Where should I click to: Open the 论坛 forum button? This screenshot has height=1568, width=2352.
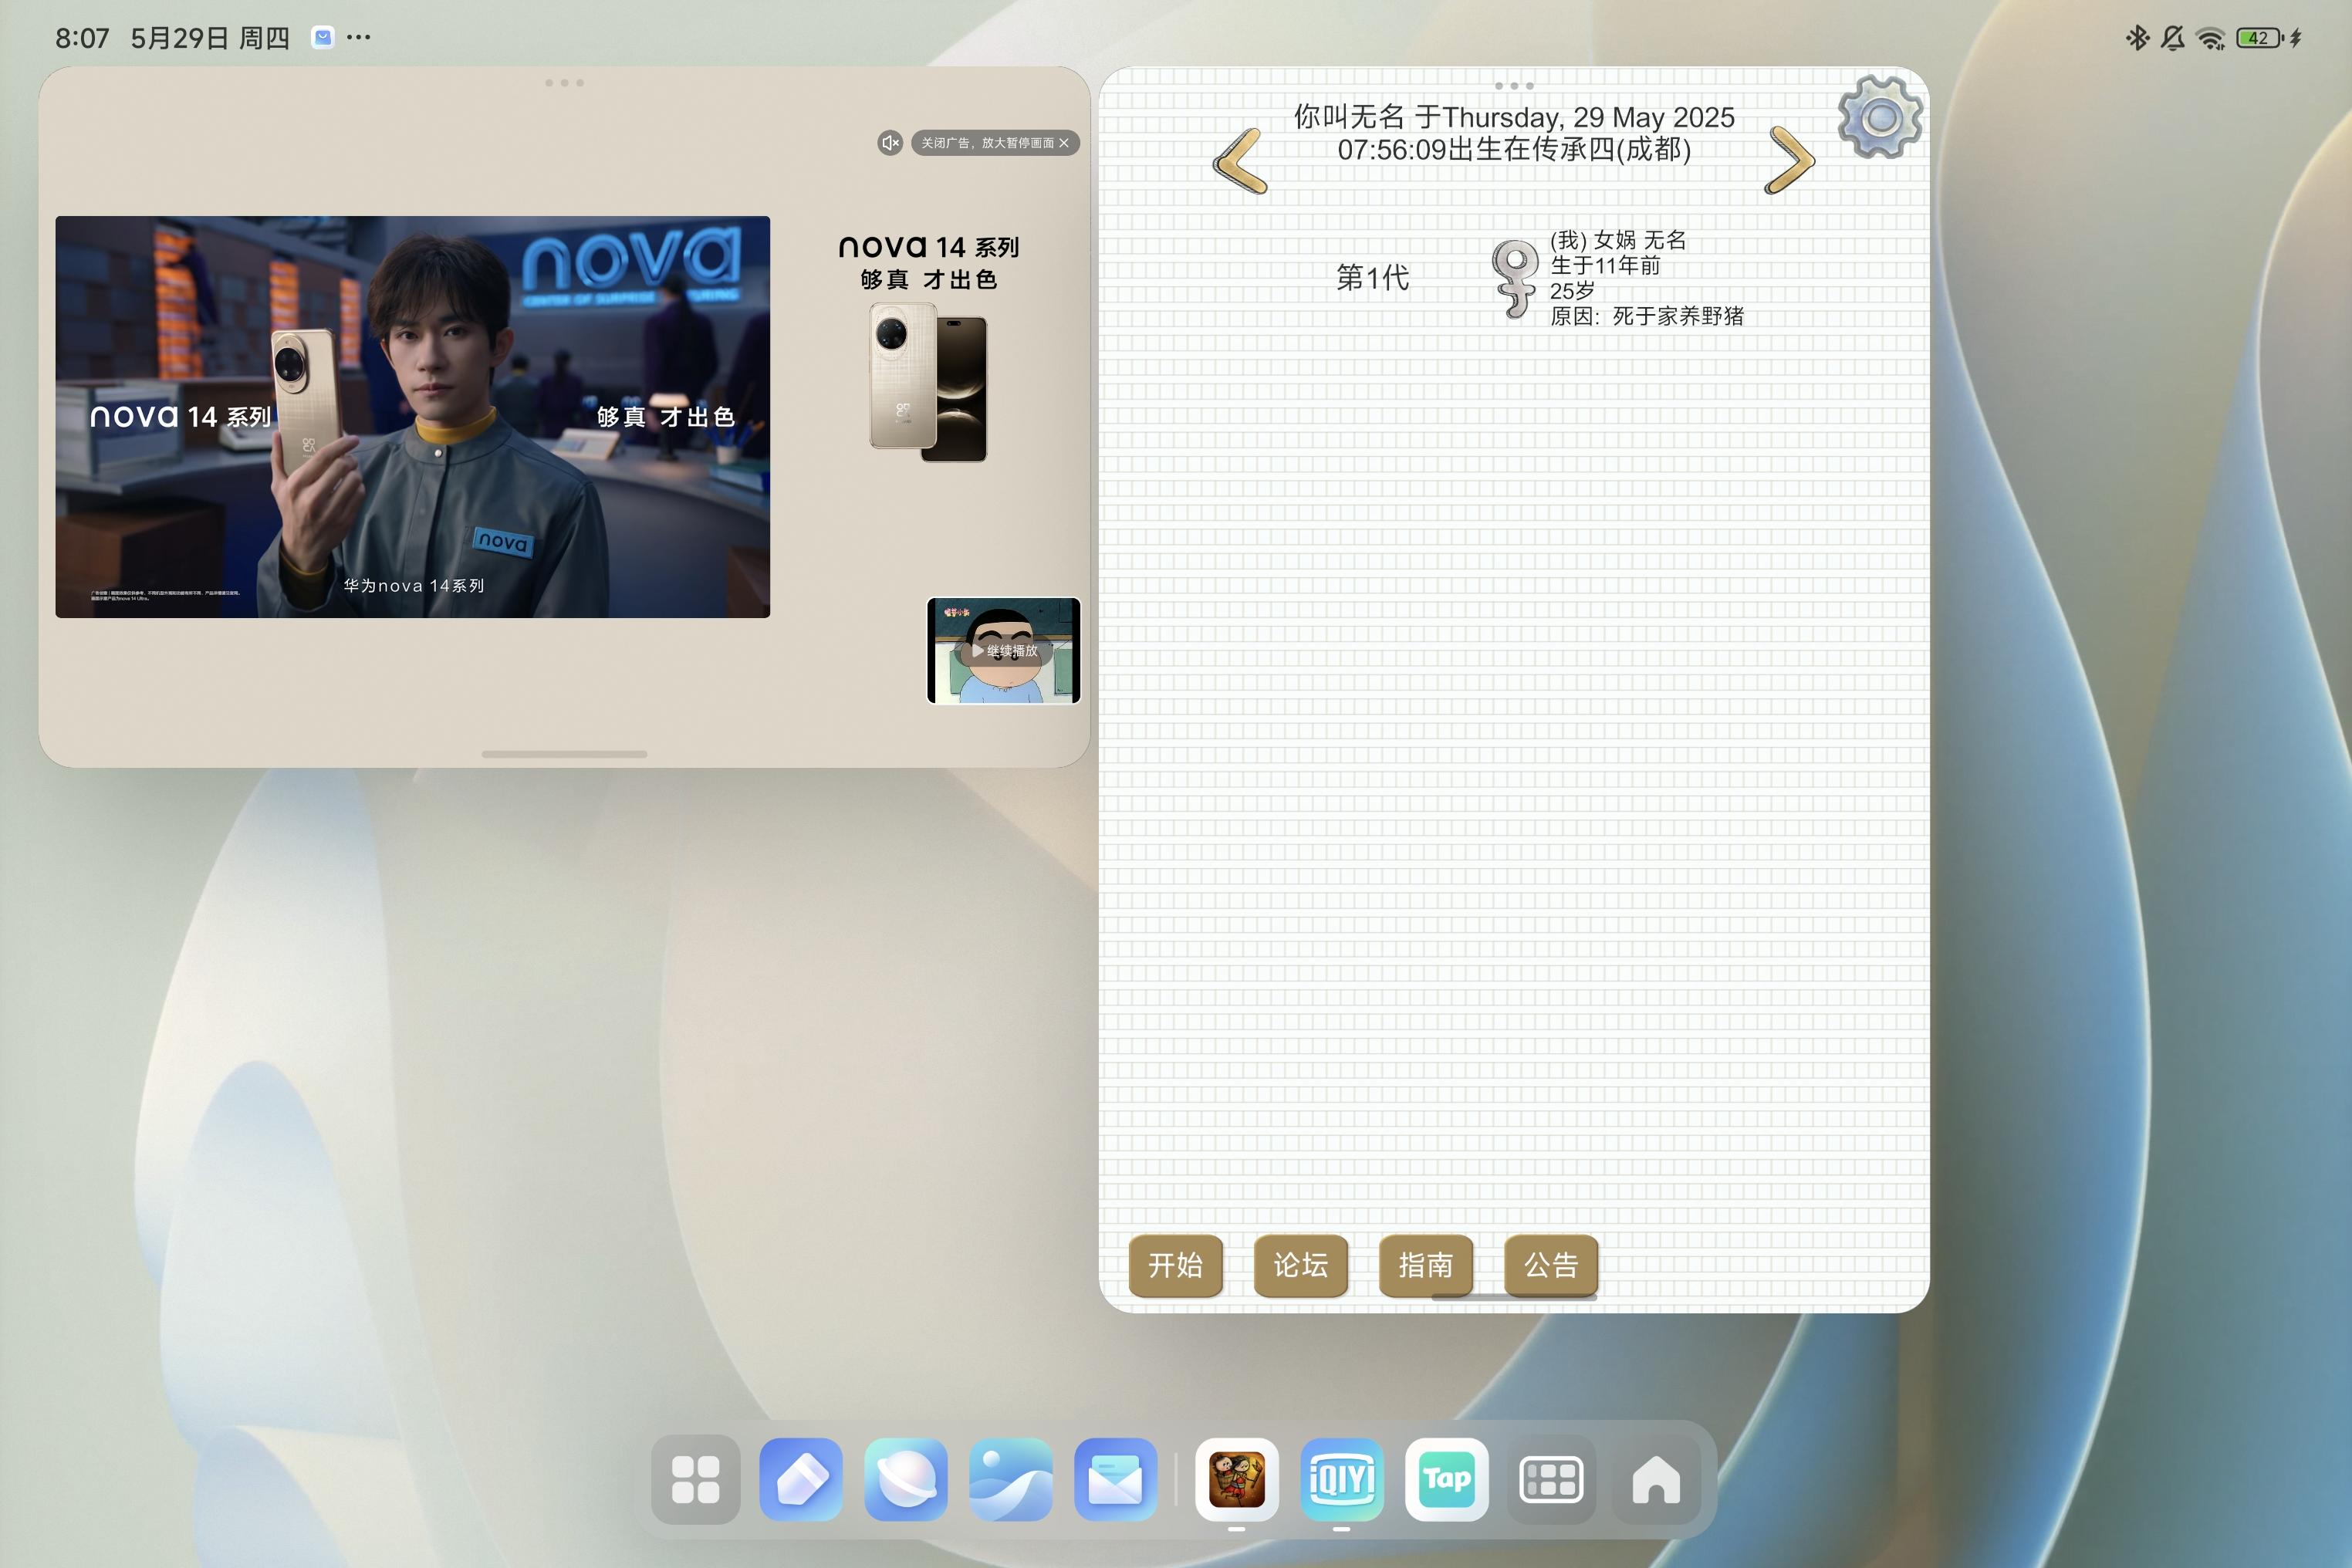point(1300,1265)
